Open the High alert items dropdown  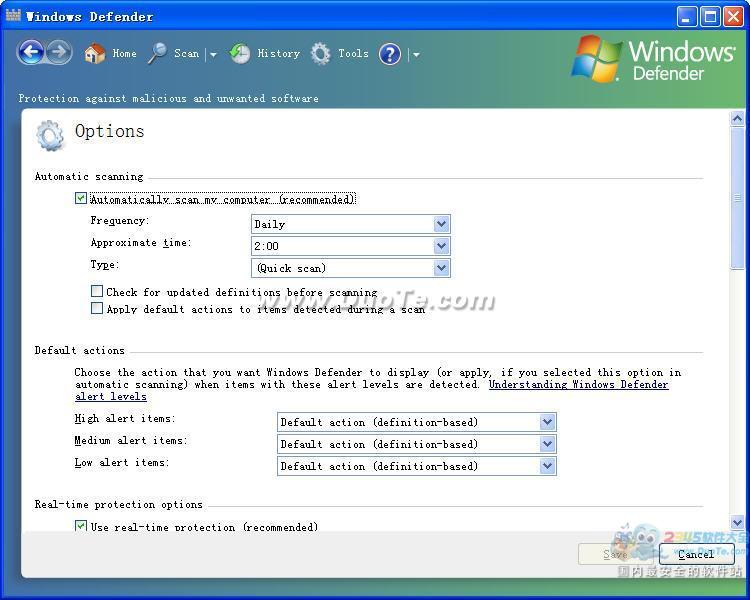pyautogui.click(x=417, y=422)
